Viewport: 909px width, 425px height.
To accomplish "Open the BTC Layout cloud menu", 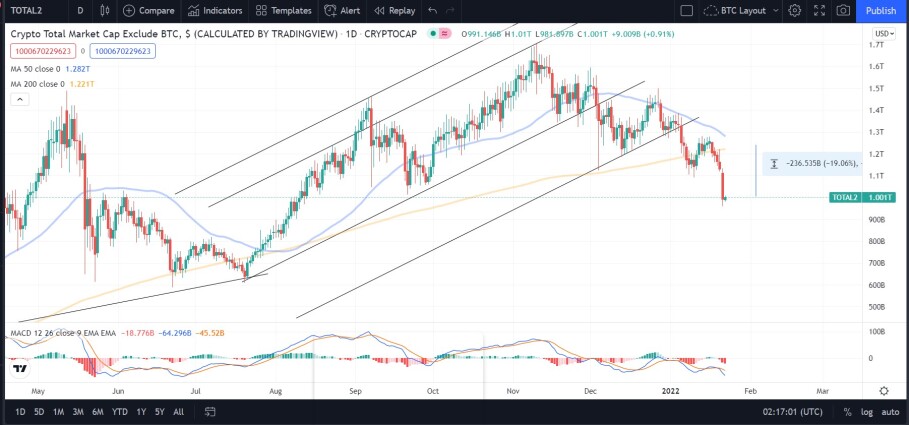I will coord(735,10).
